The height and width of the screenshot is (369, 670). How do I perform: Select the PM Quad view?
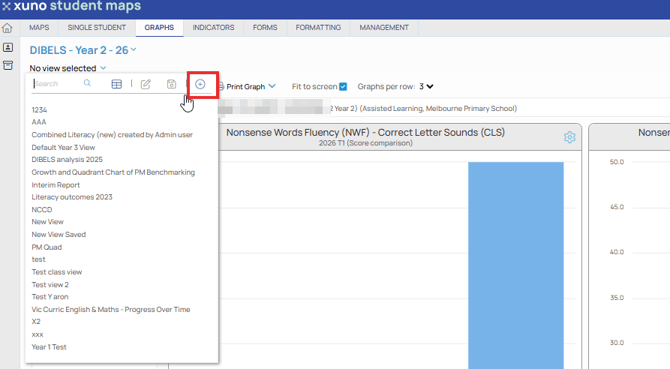[47, 247]
